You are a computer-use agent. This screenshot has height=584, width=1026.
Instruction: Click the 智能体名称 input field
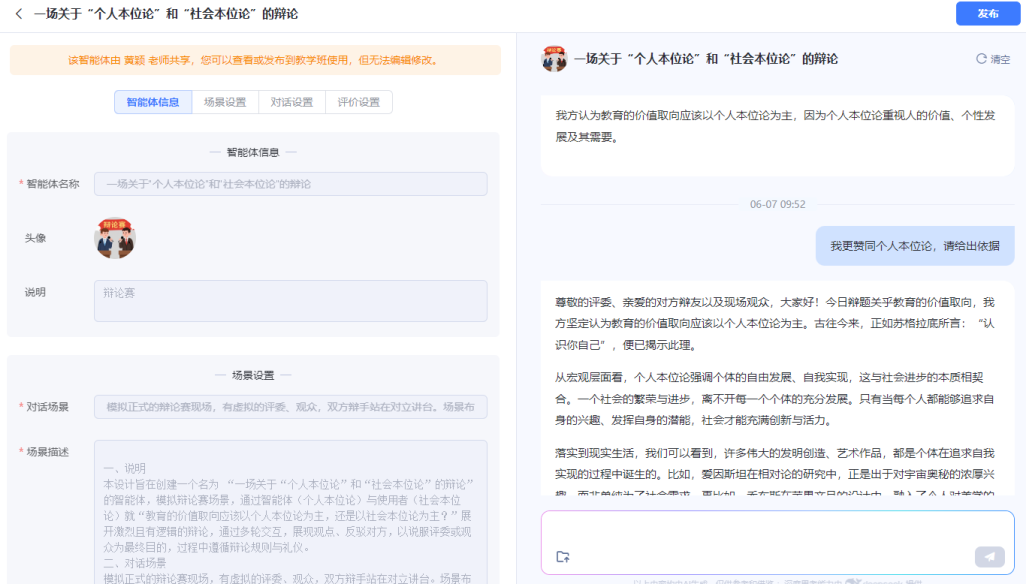pos(288,184)
